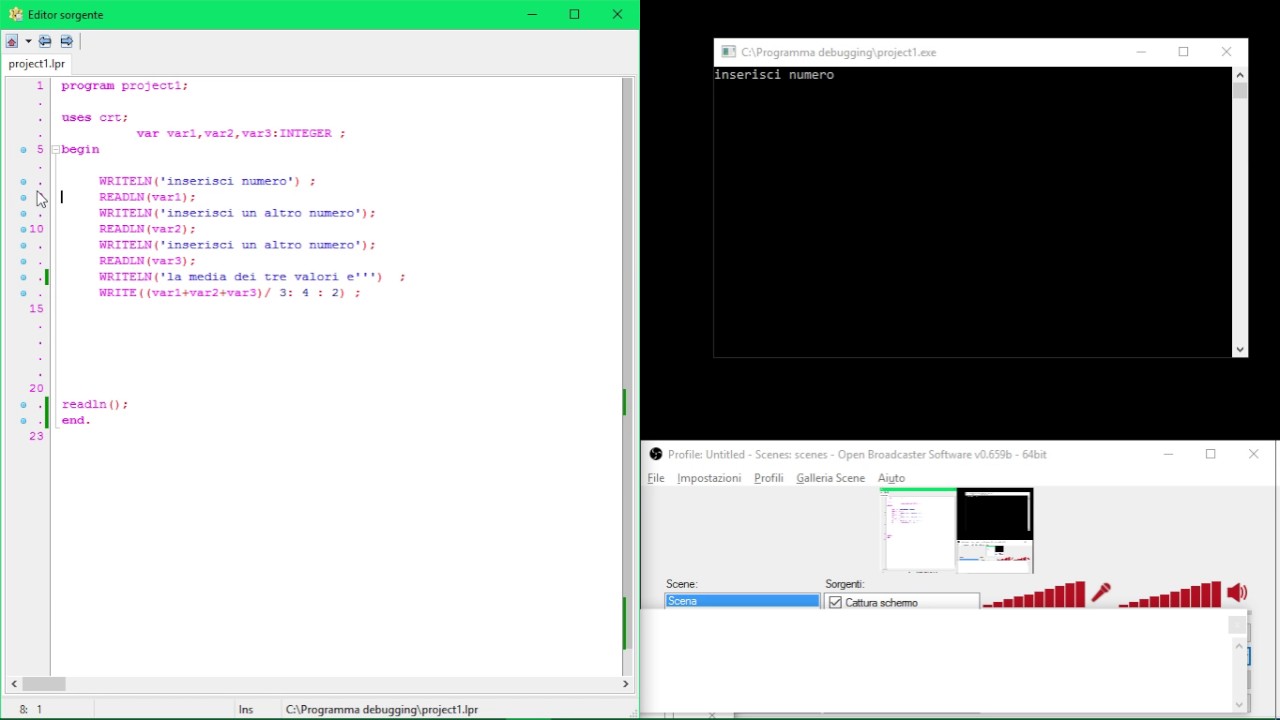Open the File menu in OBS
This screenshot has height=720, width=1280.
(x=656, y=478)
